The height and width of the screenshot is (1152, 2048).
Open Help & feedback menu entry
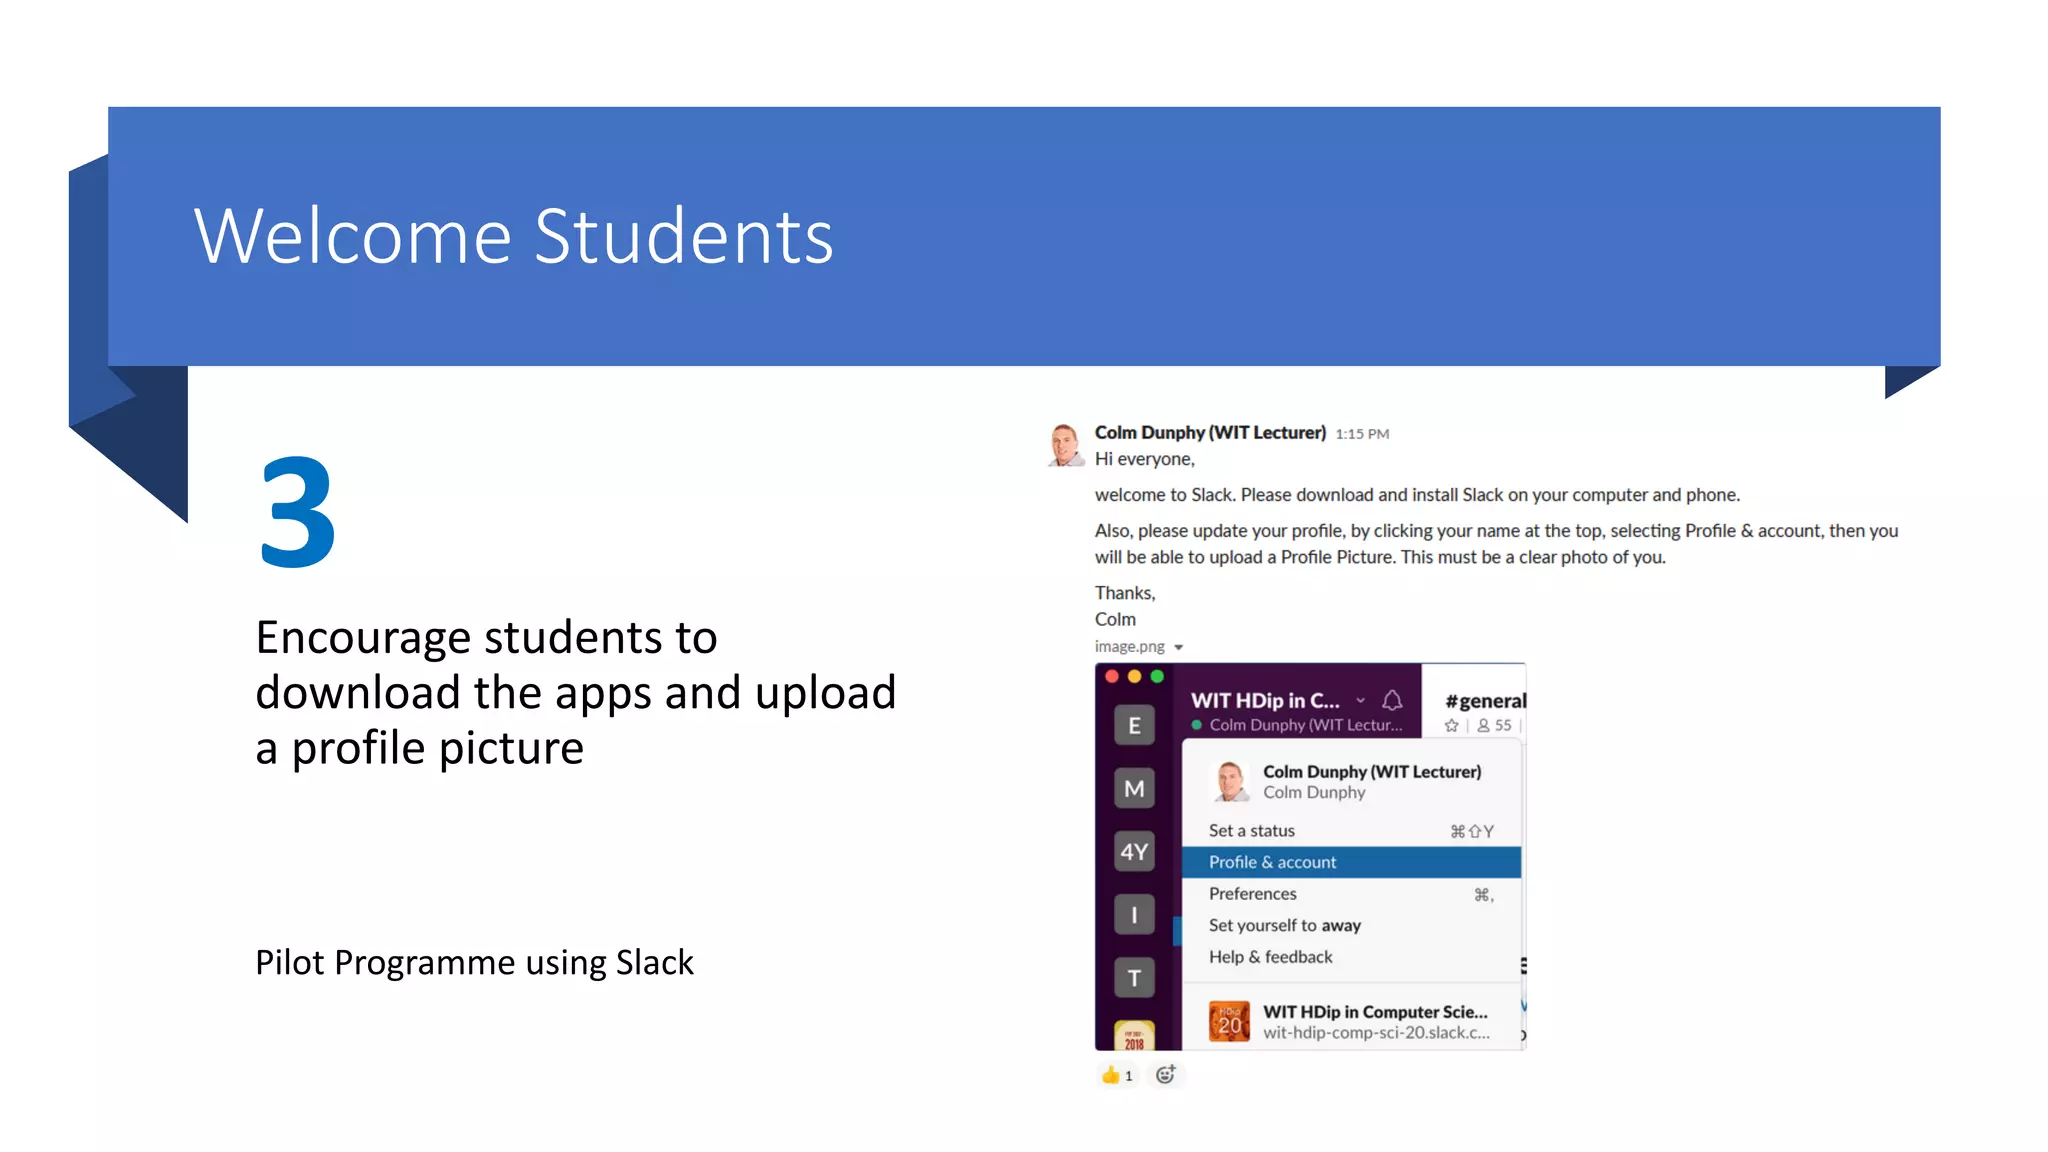click(x=1351, y=957)
